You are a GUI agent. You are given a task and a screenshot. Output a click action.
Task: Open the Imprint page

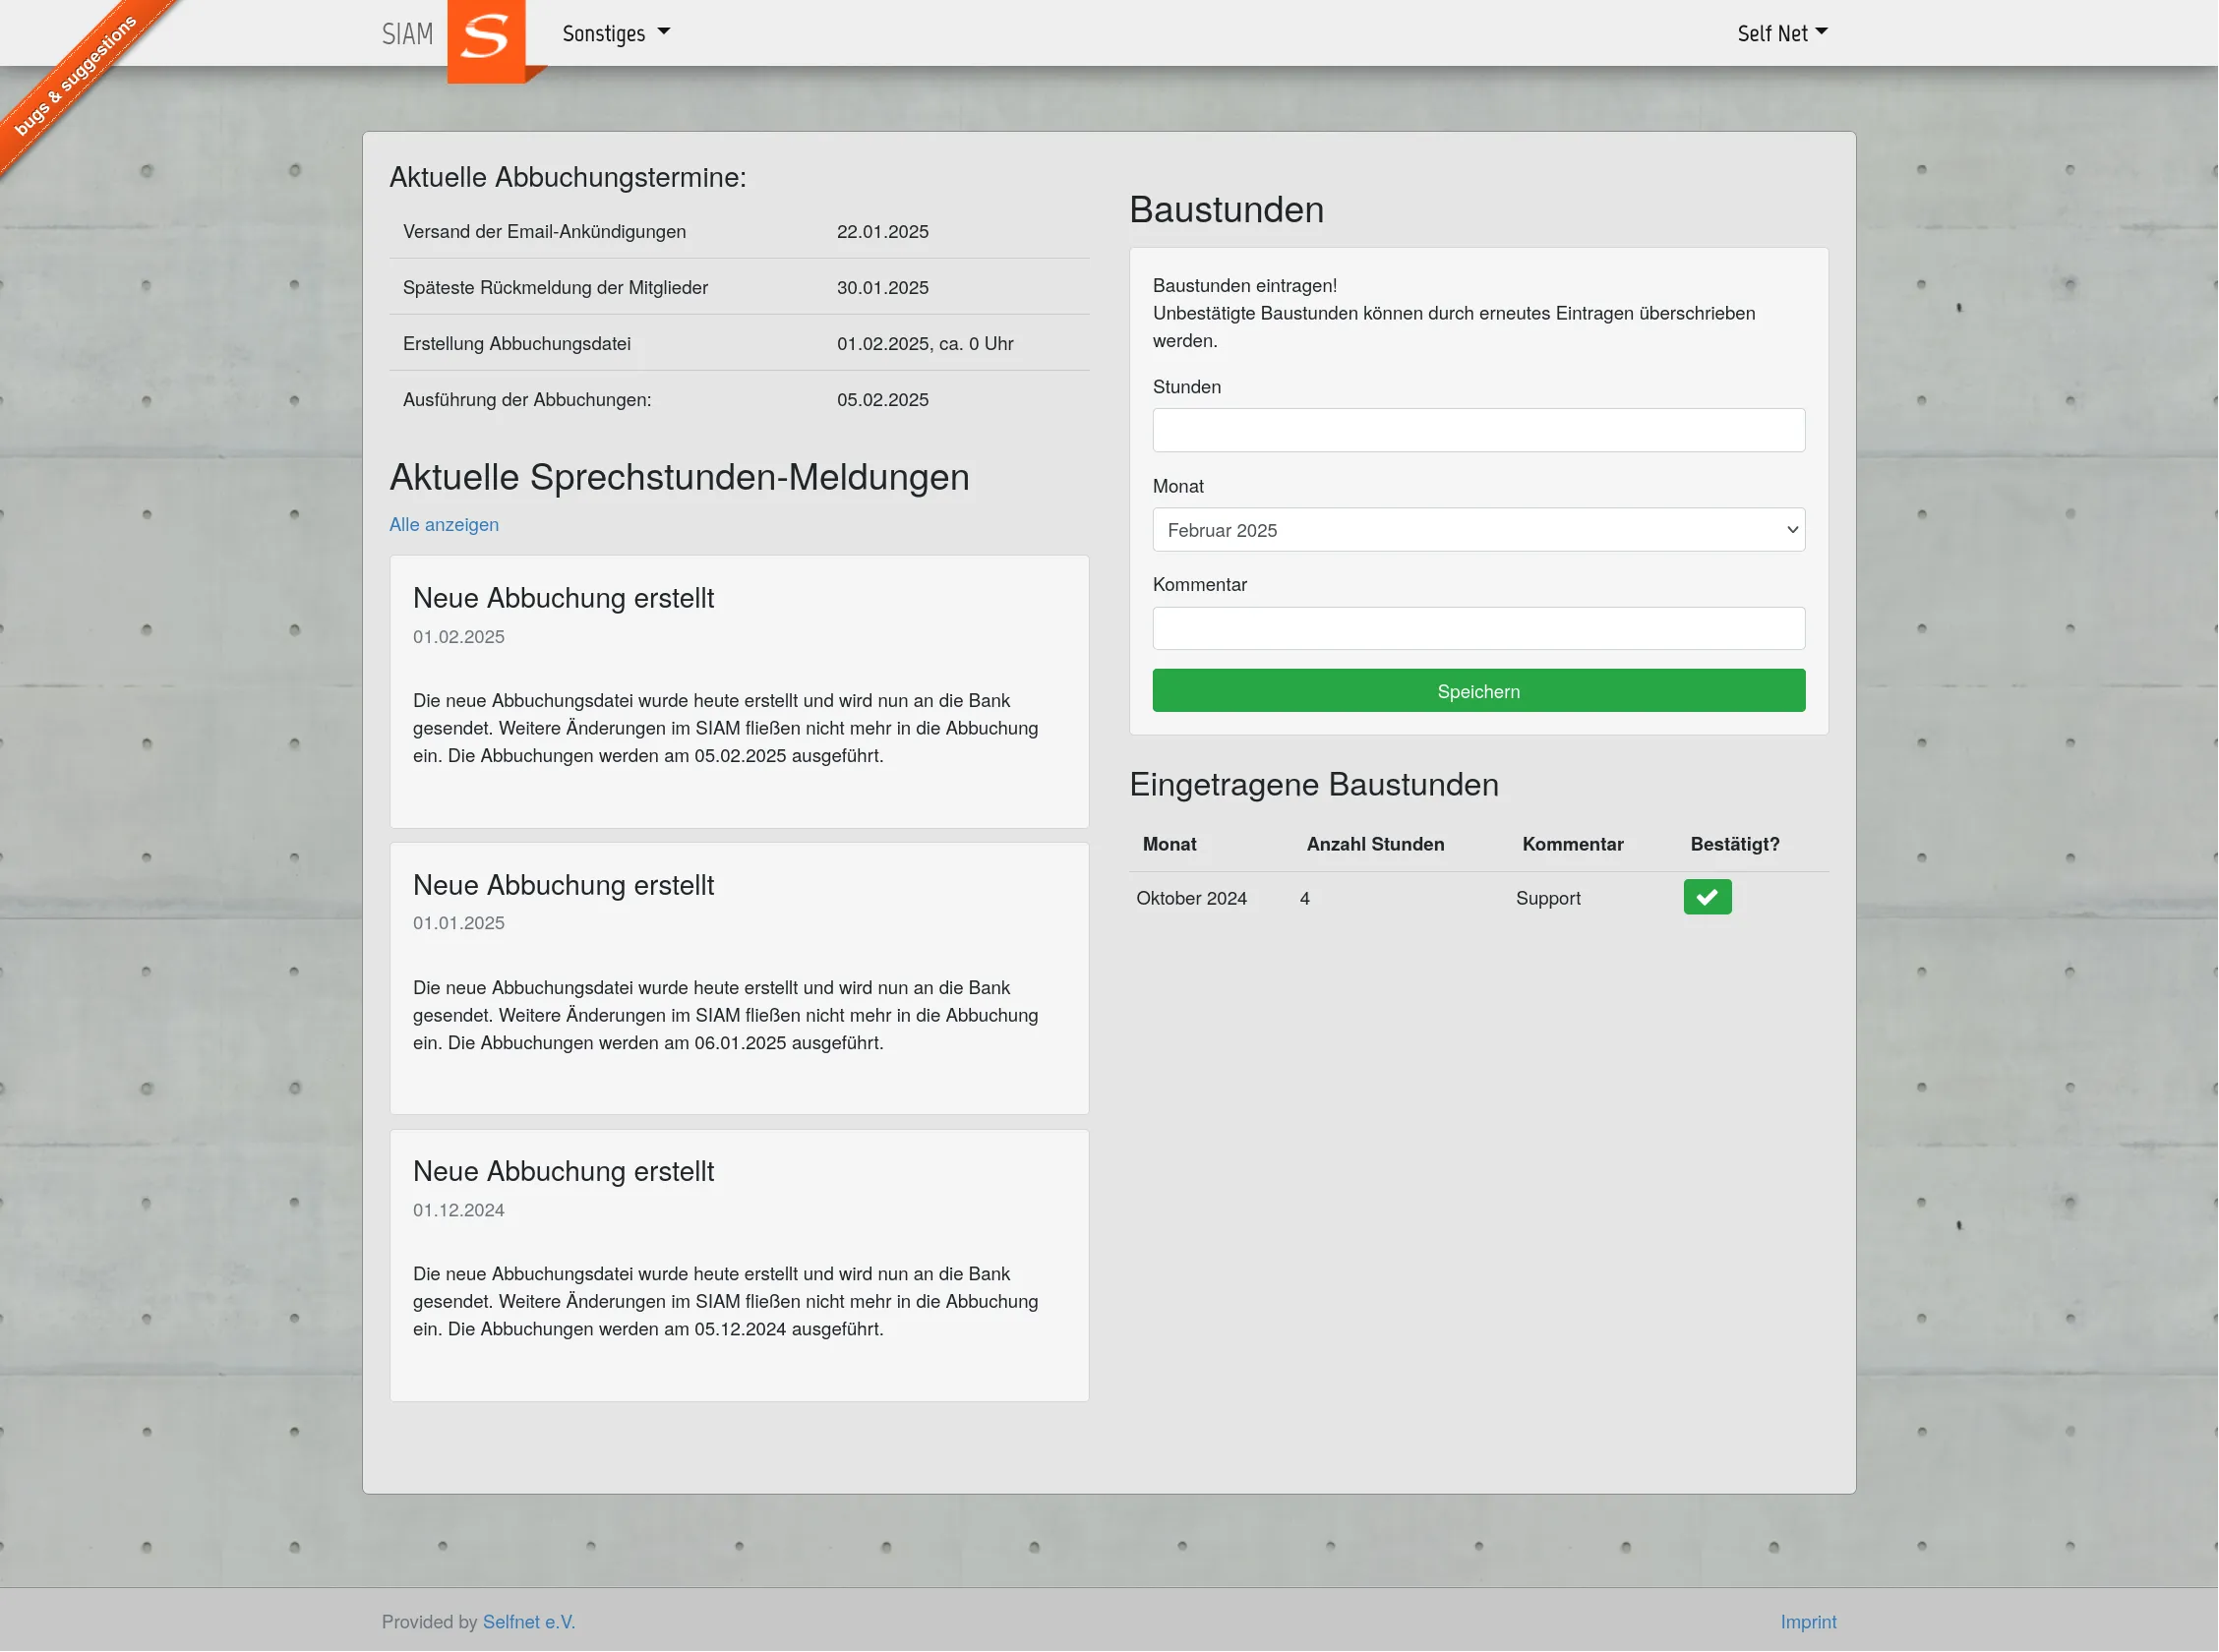coord(1808,1621)
